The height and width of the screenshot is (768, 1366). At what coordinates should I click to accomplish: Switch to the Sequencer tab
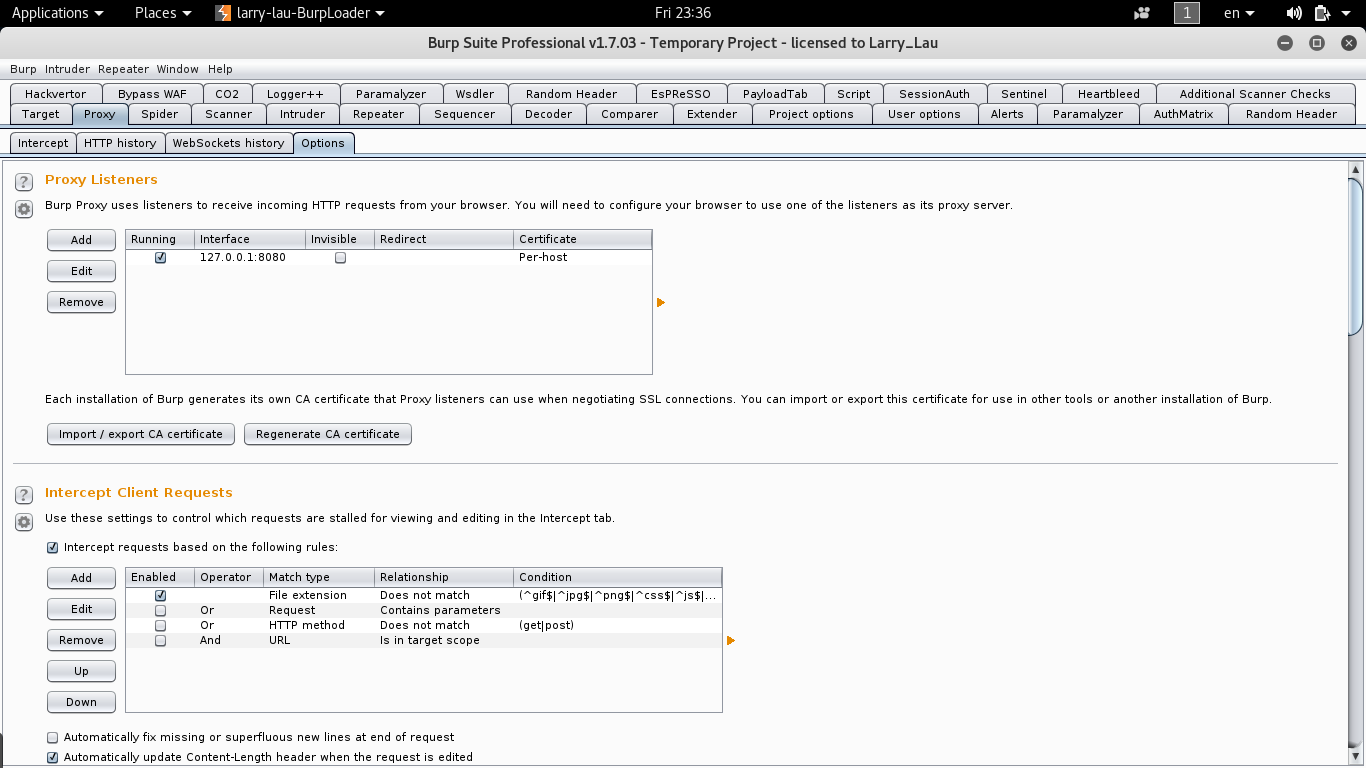click(x=465, y=114)
